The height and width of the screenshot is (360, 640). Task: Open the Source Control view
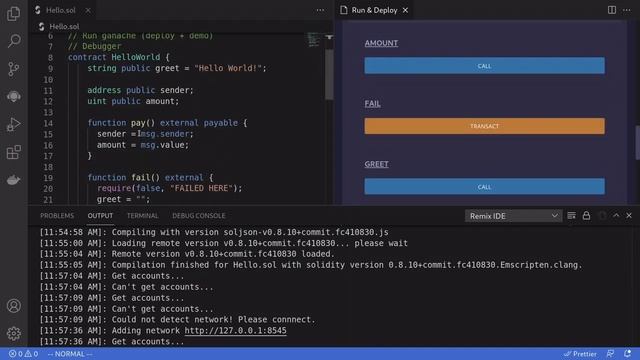point(13,69)
